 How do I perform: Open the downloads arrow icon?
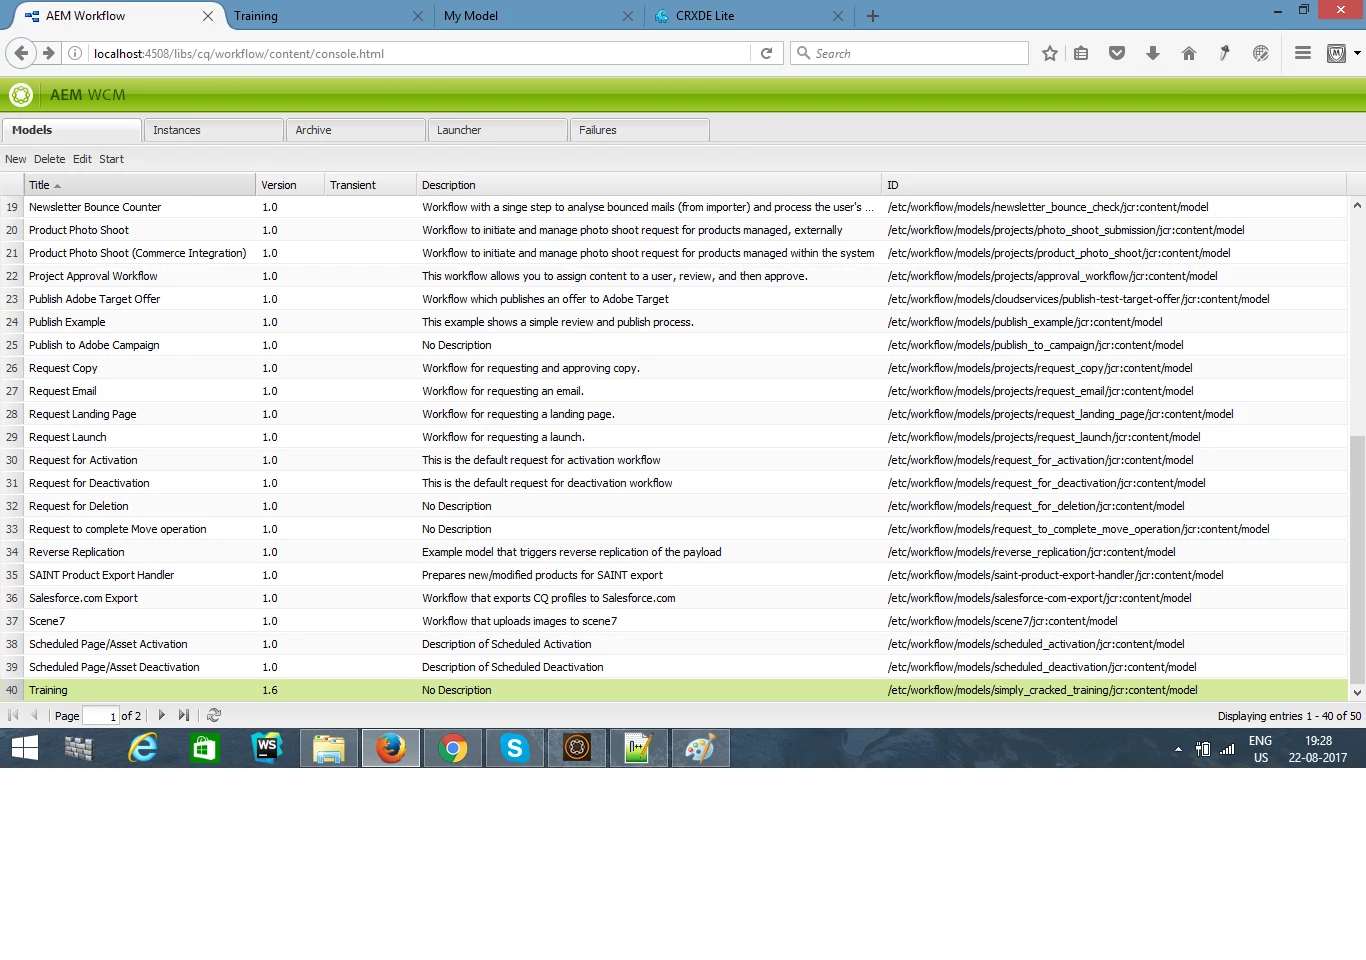(x=1153, y=53)
